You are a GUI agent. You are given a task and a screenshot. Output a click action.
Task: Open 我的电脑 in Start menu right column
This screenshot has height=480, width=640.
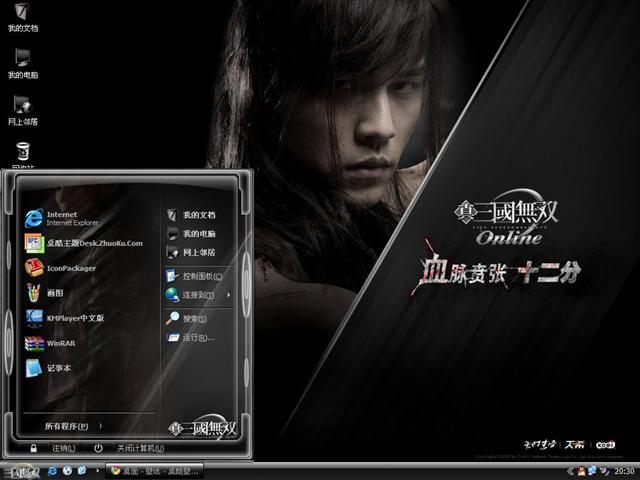(x=191, y=233)
